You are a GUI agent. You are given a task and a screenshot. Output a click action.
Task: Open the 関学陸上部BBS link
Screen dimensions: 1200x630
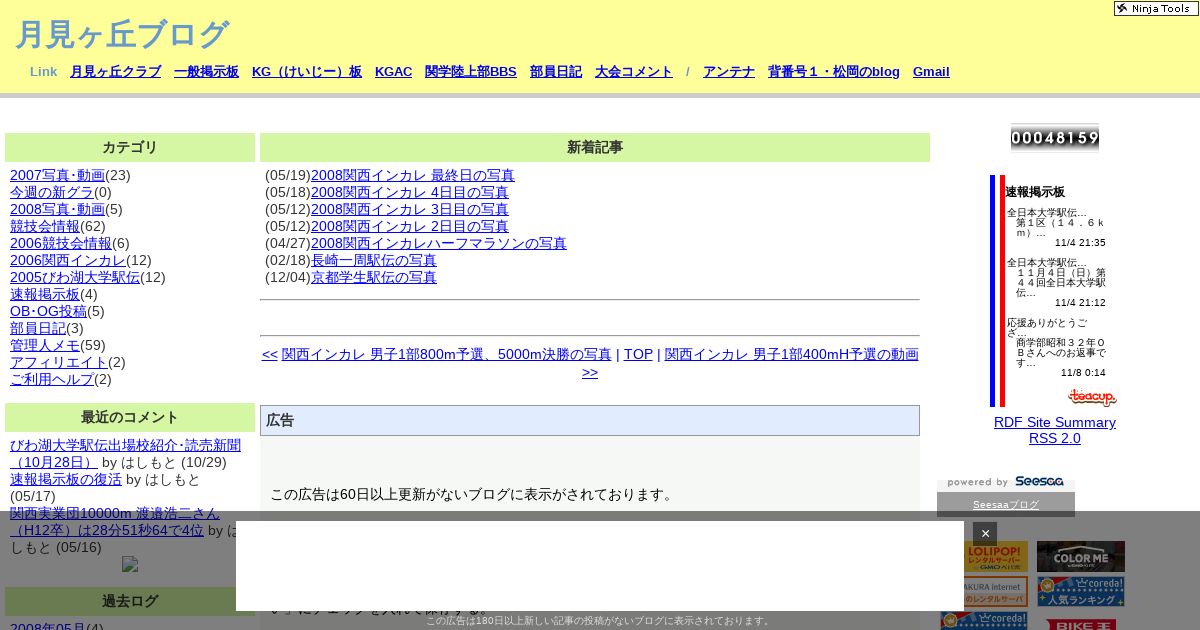pyautogui.click(x=471, y=72)
